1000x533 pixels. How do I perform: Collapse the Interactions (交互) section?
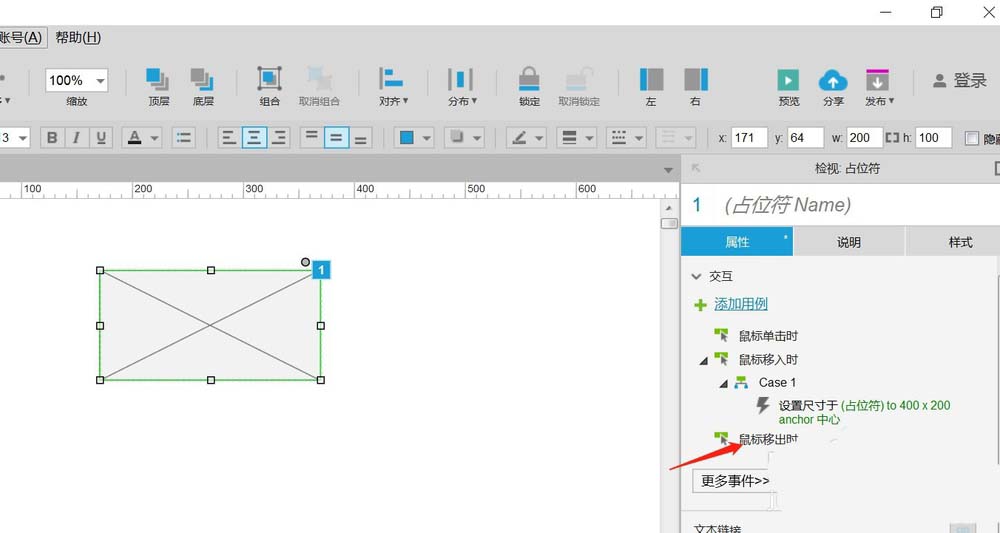(x=696, y=276)
